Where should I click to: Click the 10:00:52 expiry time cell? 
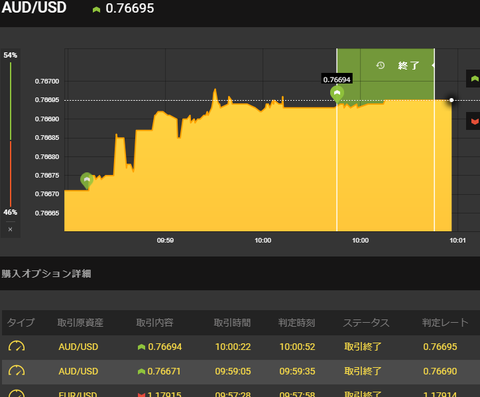coord(297,347)
